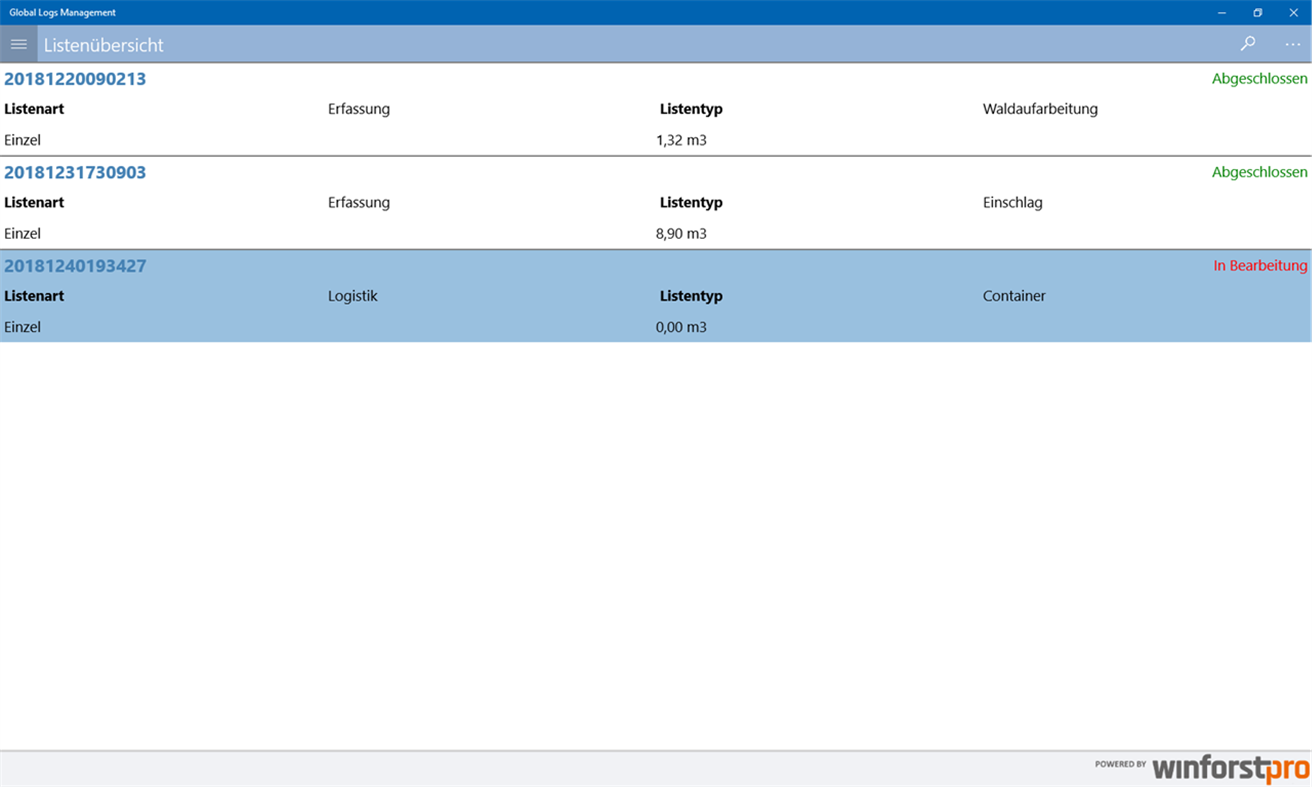Screen dimensions: 1312x787
Task: Click the Listentyp column header of the selected list
Action: click(691, 295)
